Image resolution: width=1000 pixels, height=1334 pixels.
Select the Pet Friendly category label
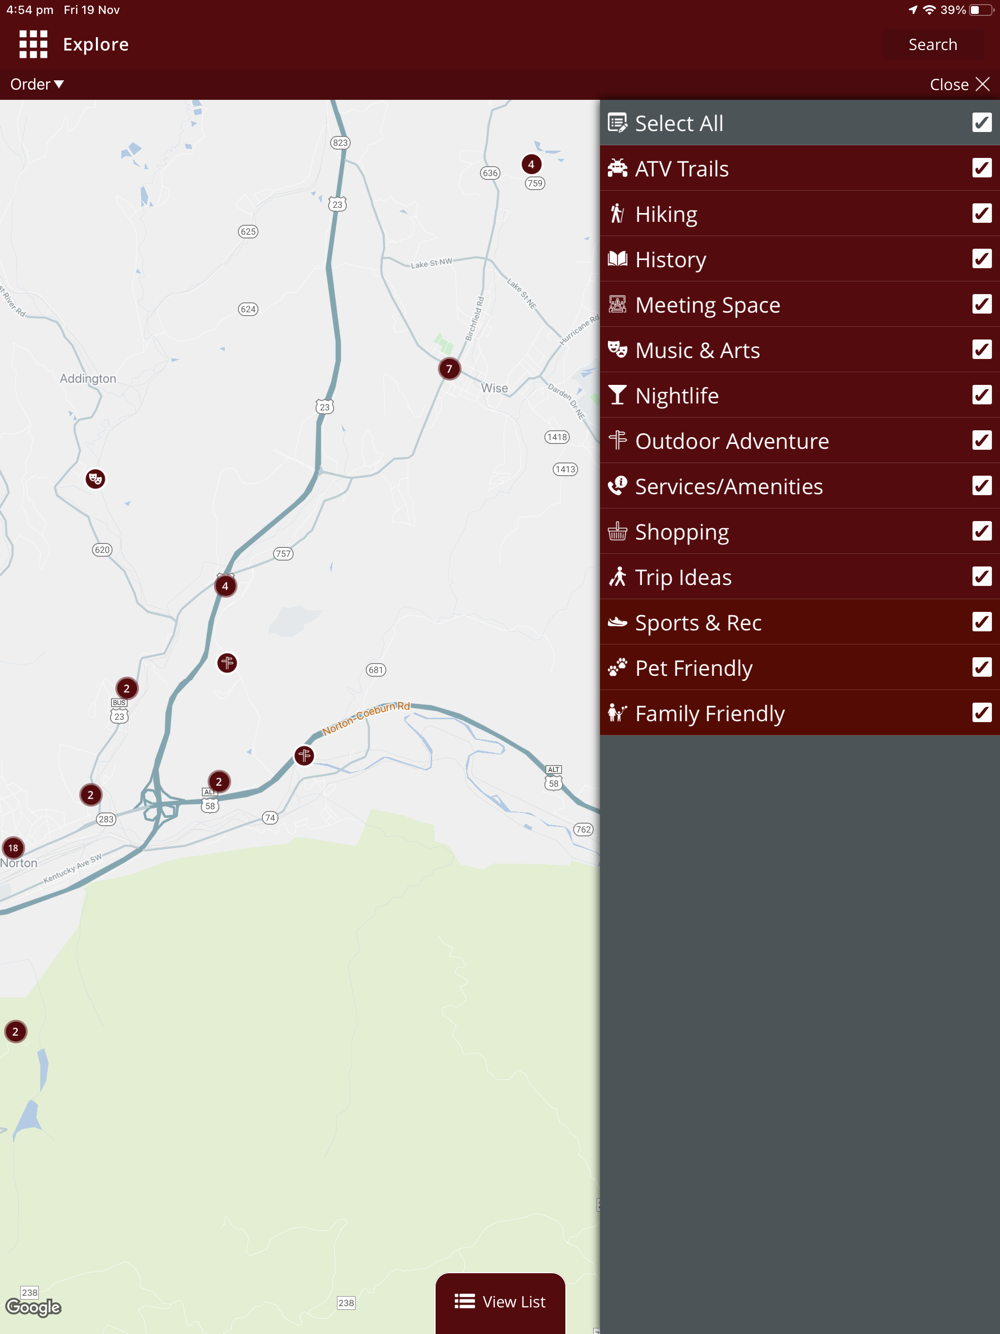[694, 668]
